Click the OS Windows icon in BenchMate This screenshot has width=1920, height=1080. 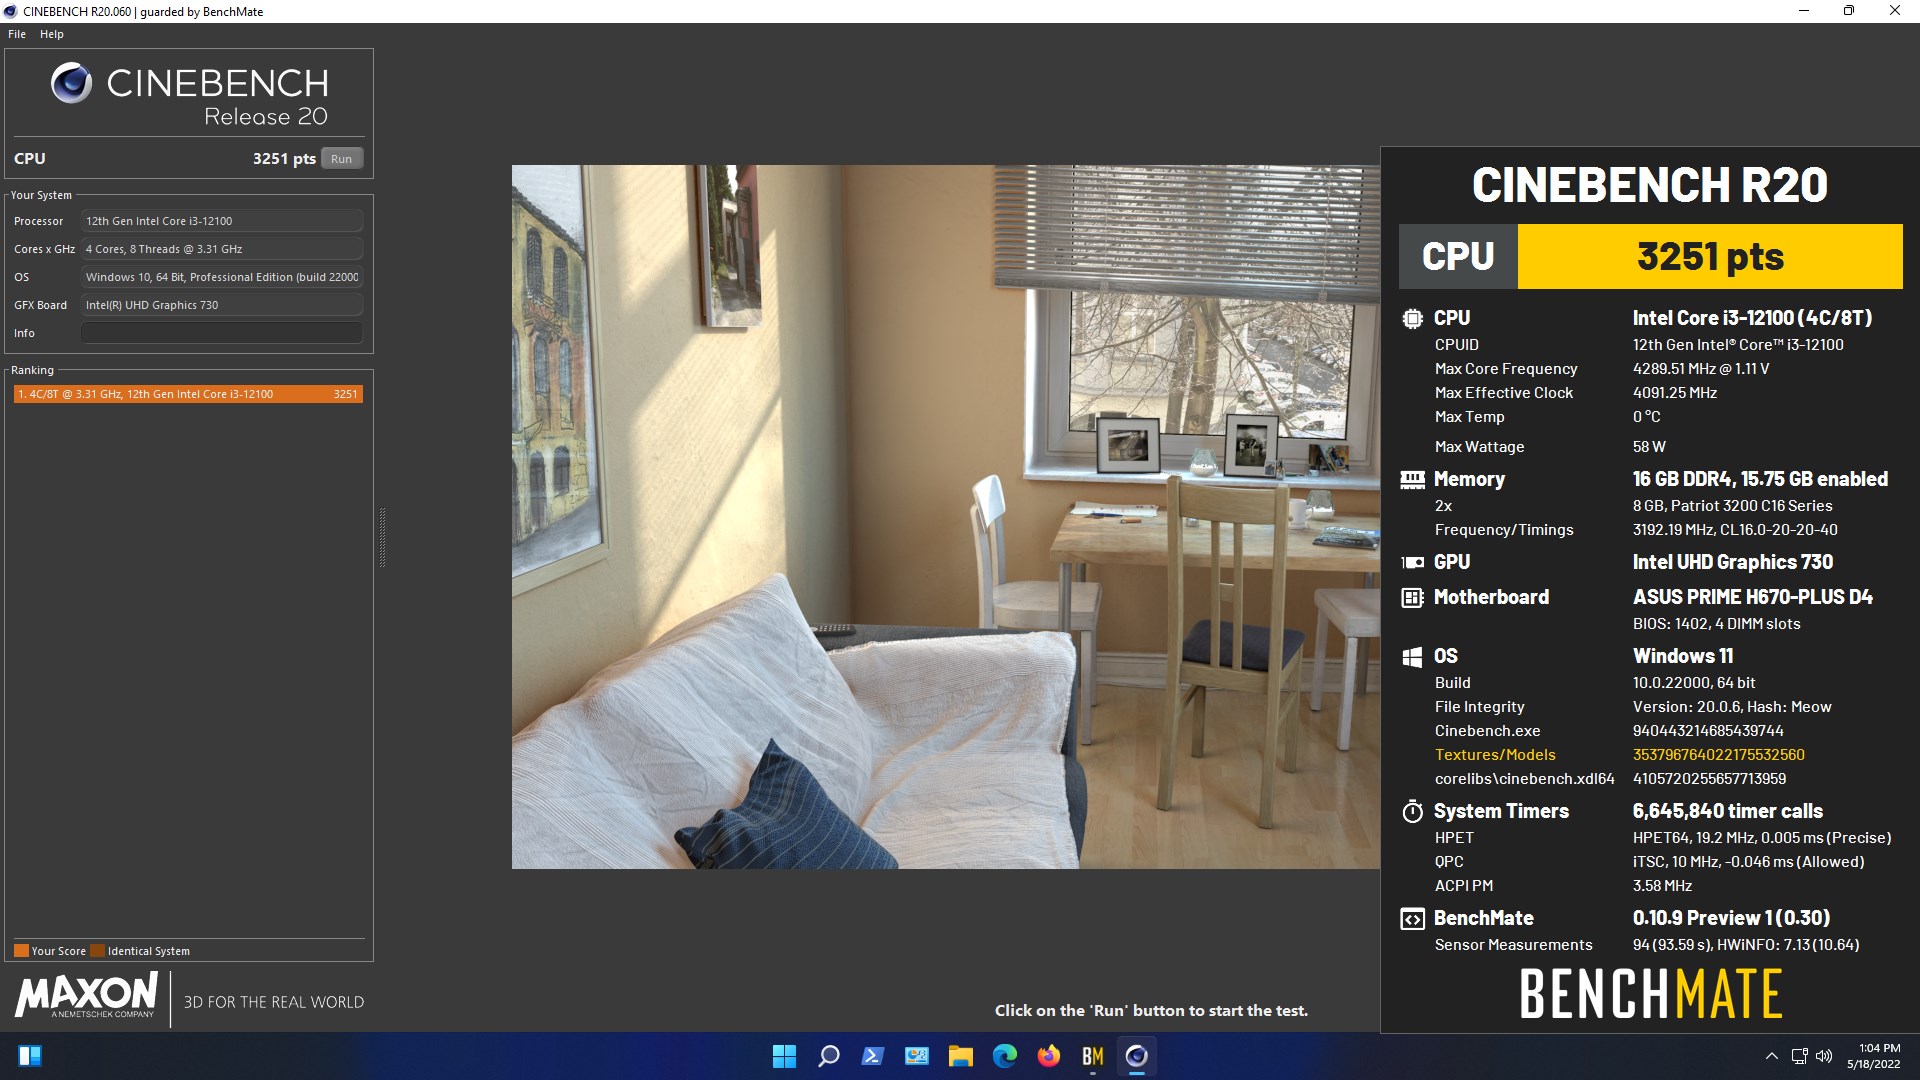click(1412, 657)
